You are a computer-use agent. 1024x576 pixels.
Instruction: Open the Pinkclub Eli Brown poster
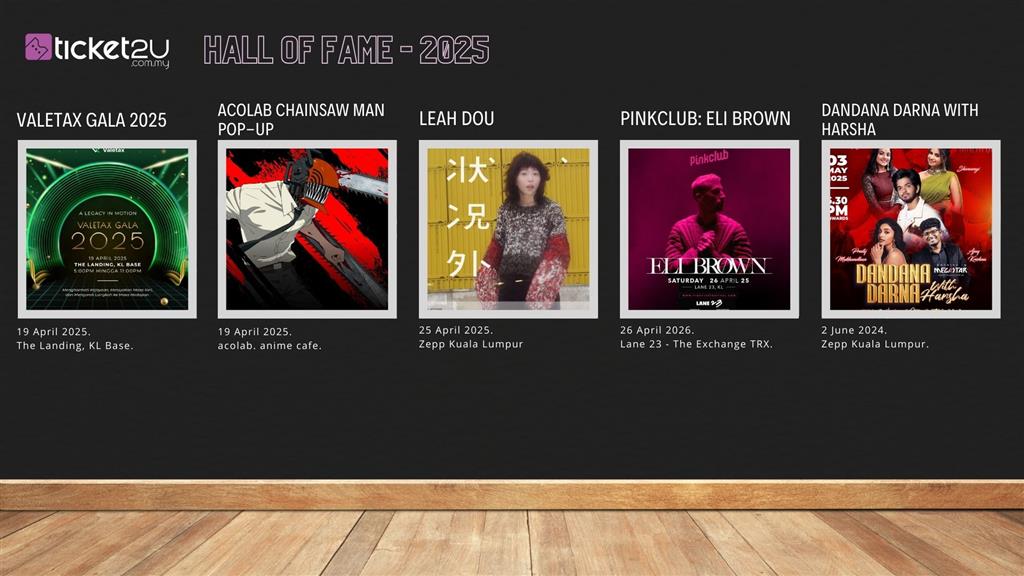[x=709, y=229]
